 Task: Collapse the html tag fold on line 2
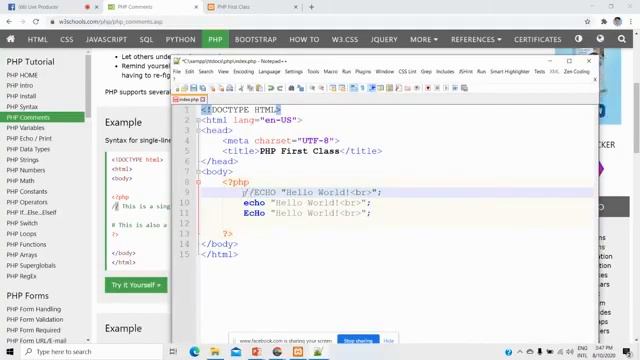click(x=198, y=120)
